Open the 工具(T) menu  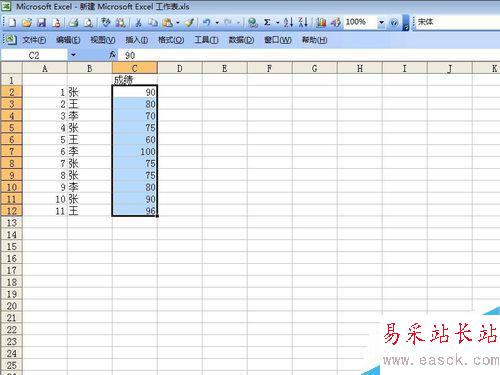click(206, 40)
